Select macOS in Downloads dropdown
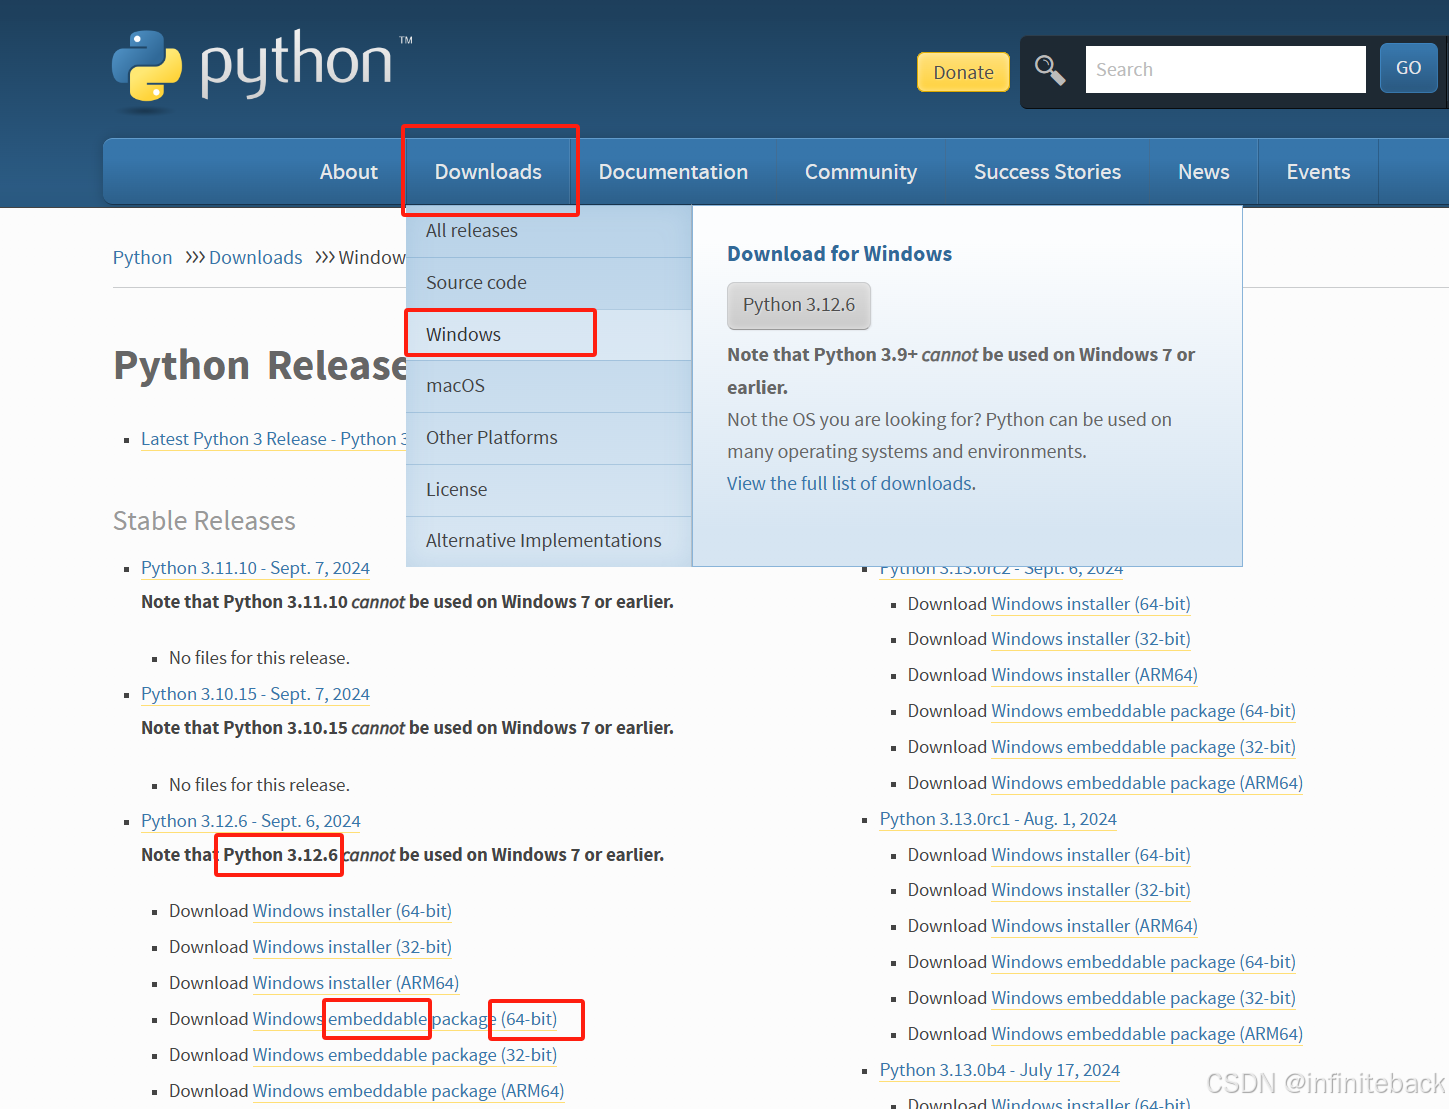The image size is (1449, 1109). [549, 386]
